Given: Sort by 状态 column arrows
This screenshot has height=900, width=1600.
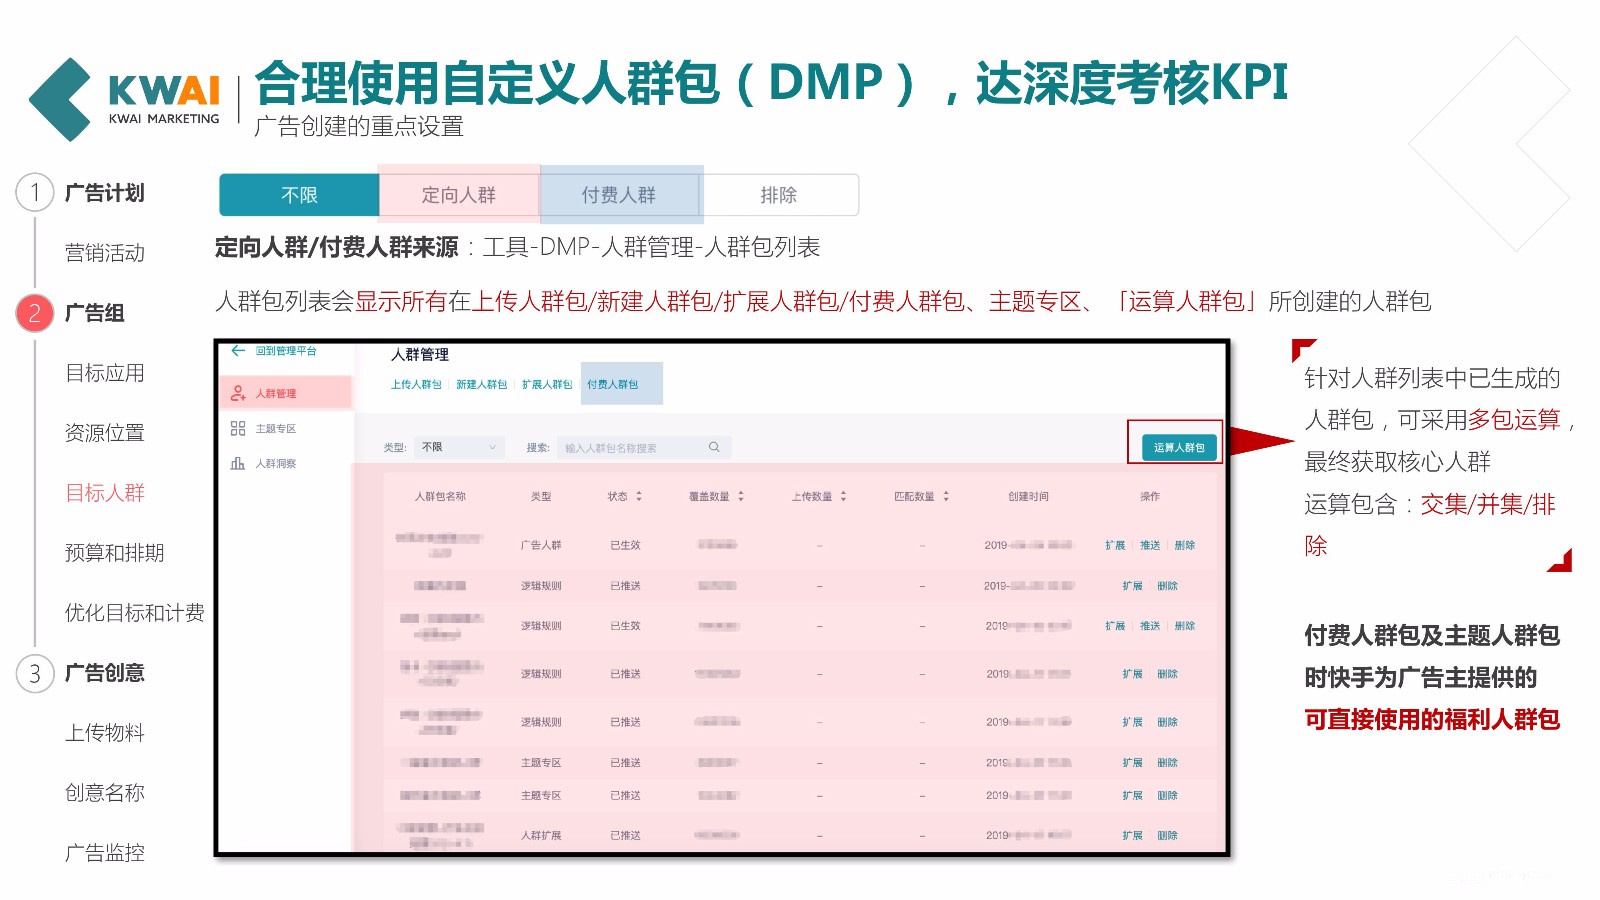Looking at the screenshot, I should [639, 496].
